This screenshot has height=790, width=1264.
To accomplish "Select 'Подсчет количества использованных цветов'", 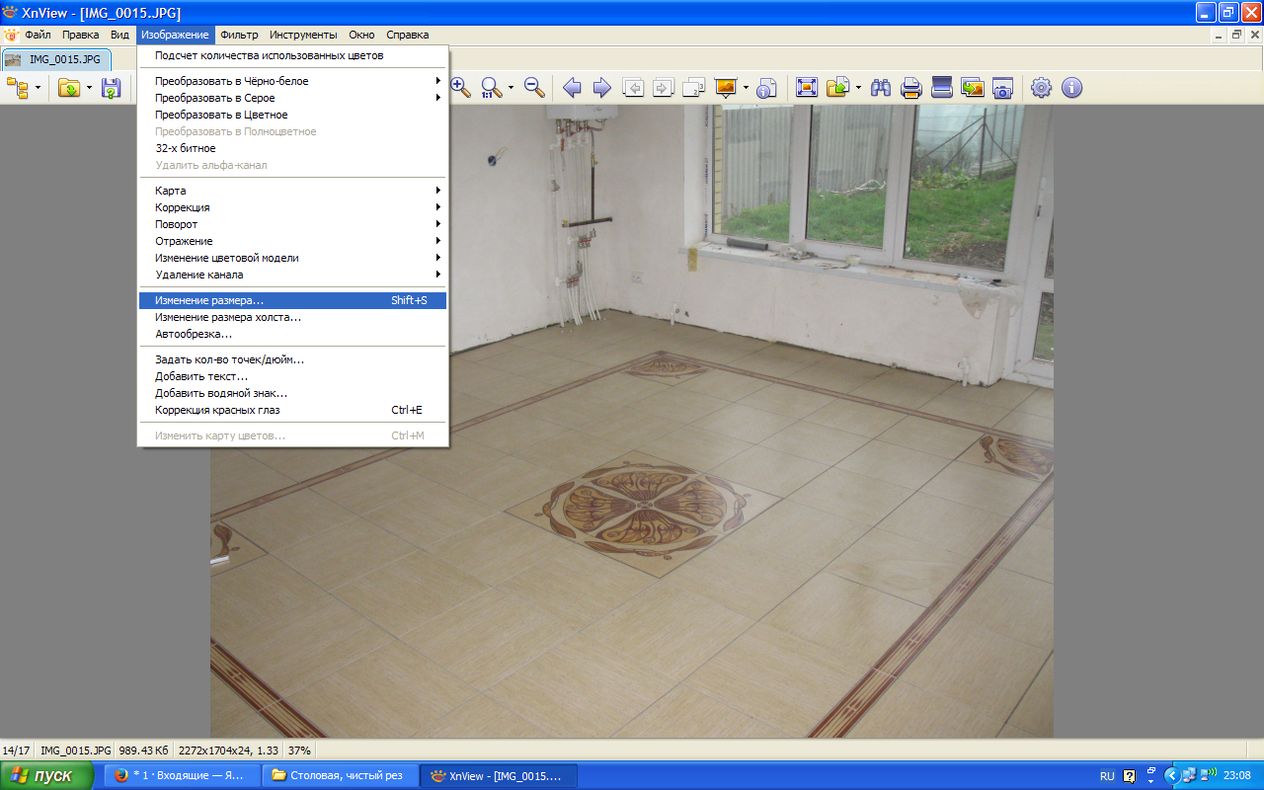I will [292, 55].
